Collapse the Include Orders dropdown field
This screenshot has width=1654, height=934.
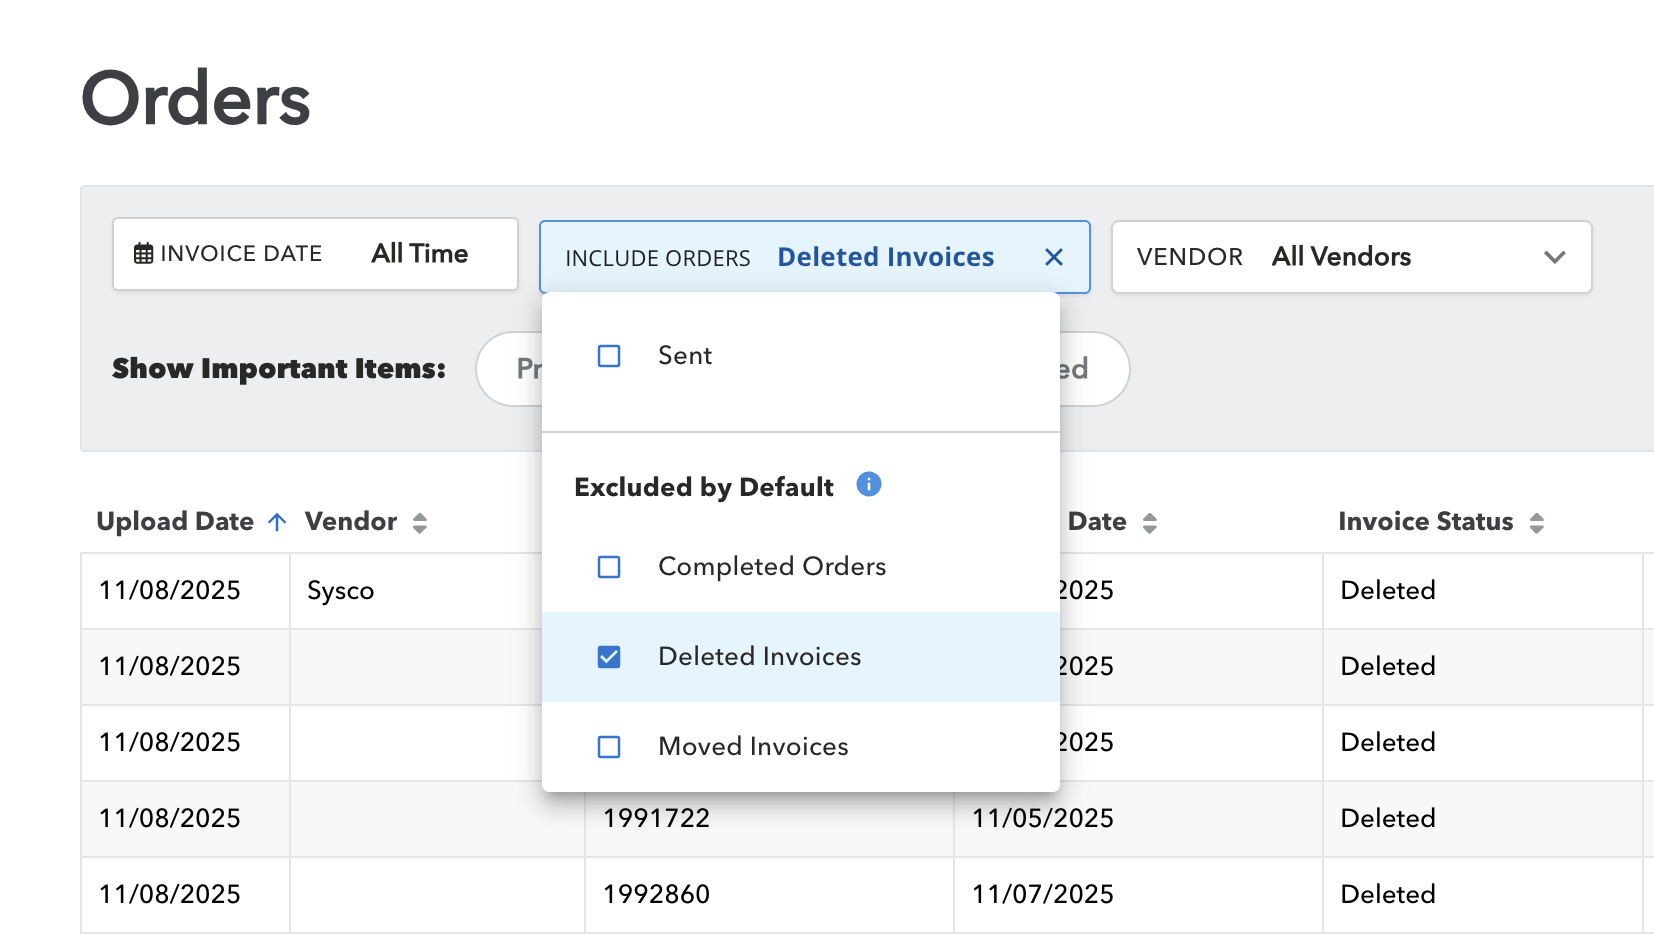780,258
